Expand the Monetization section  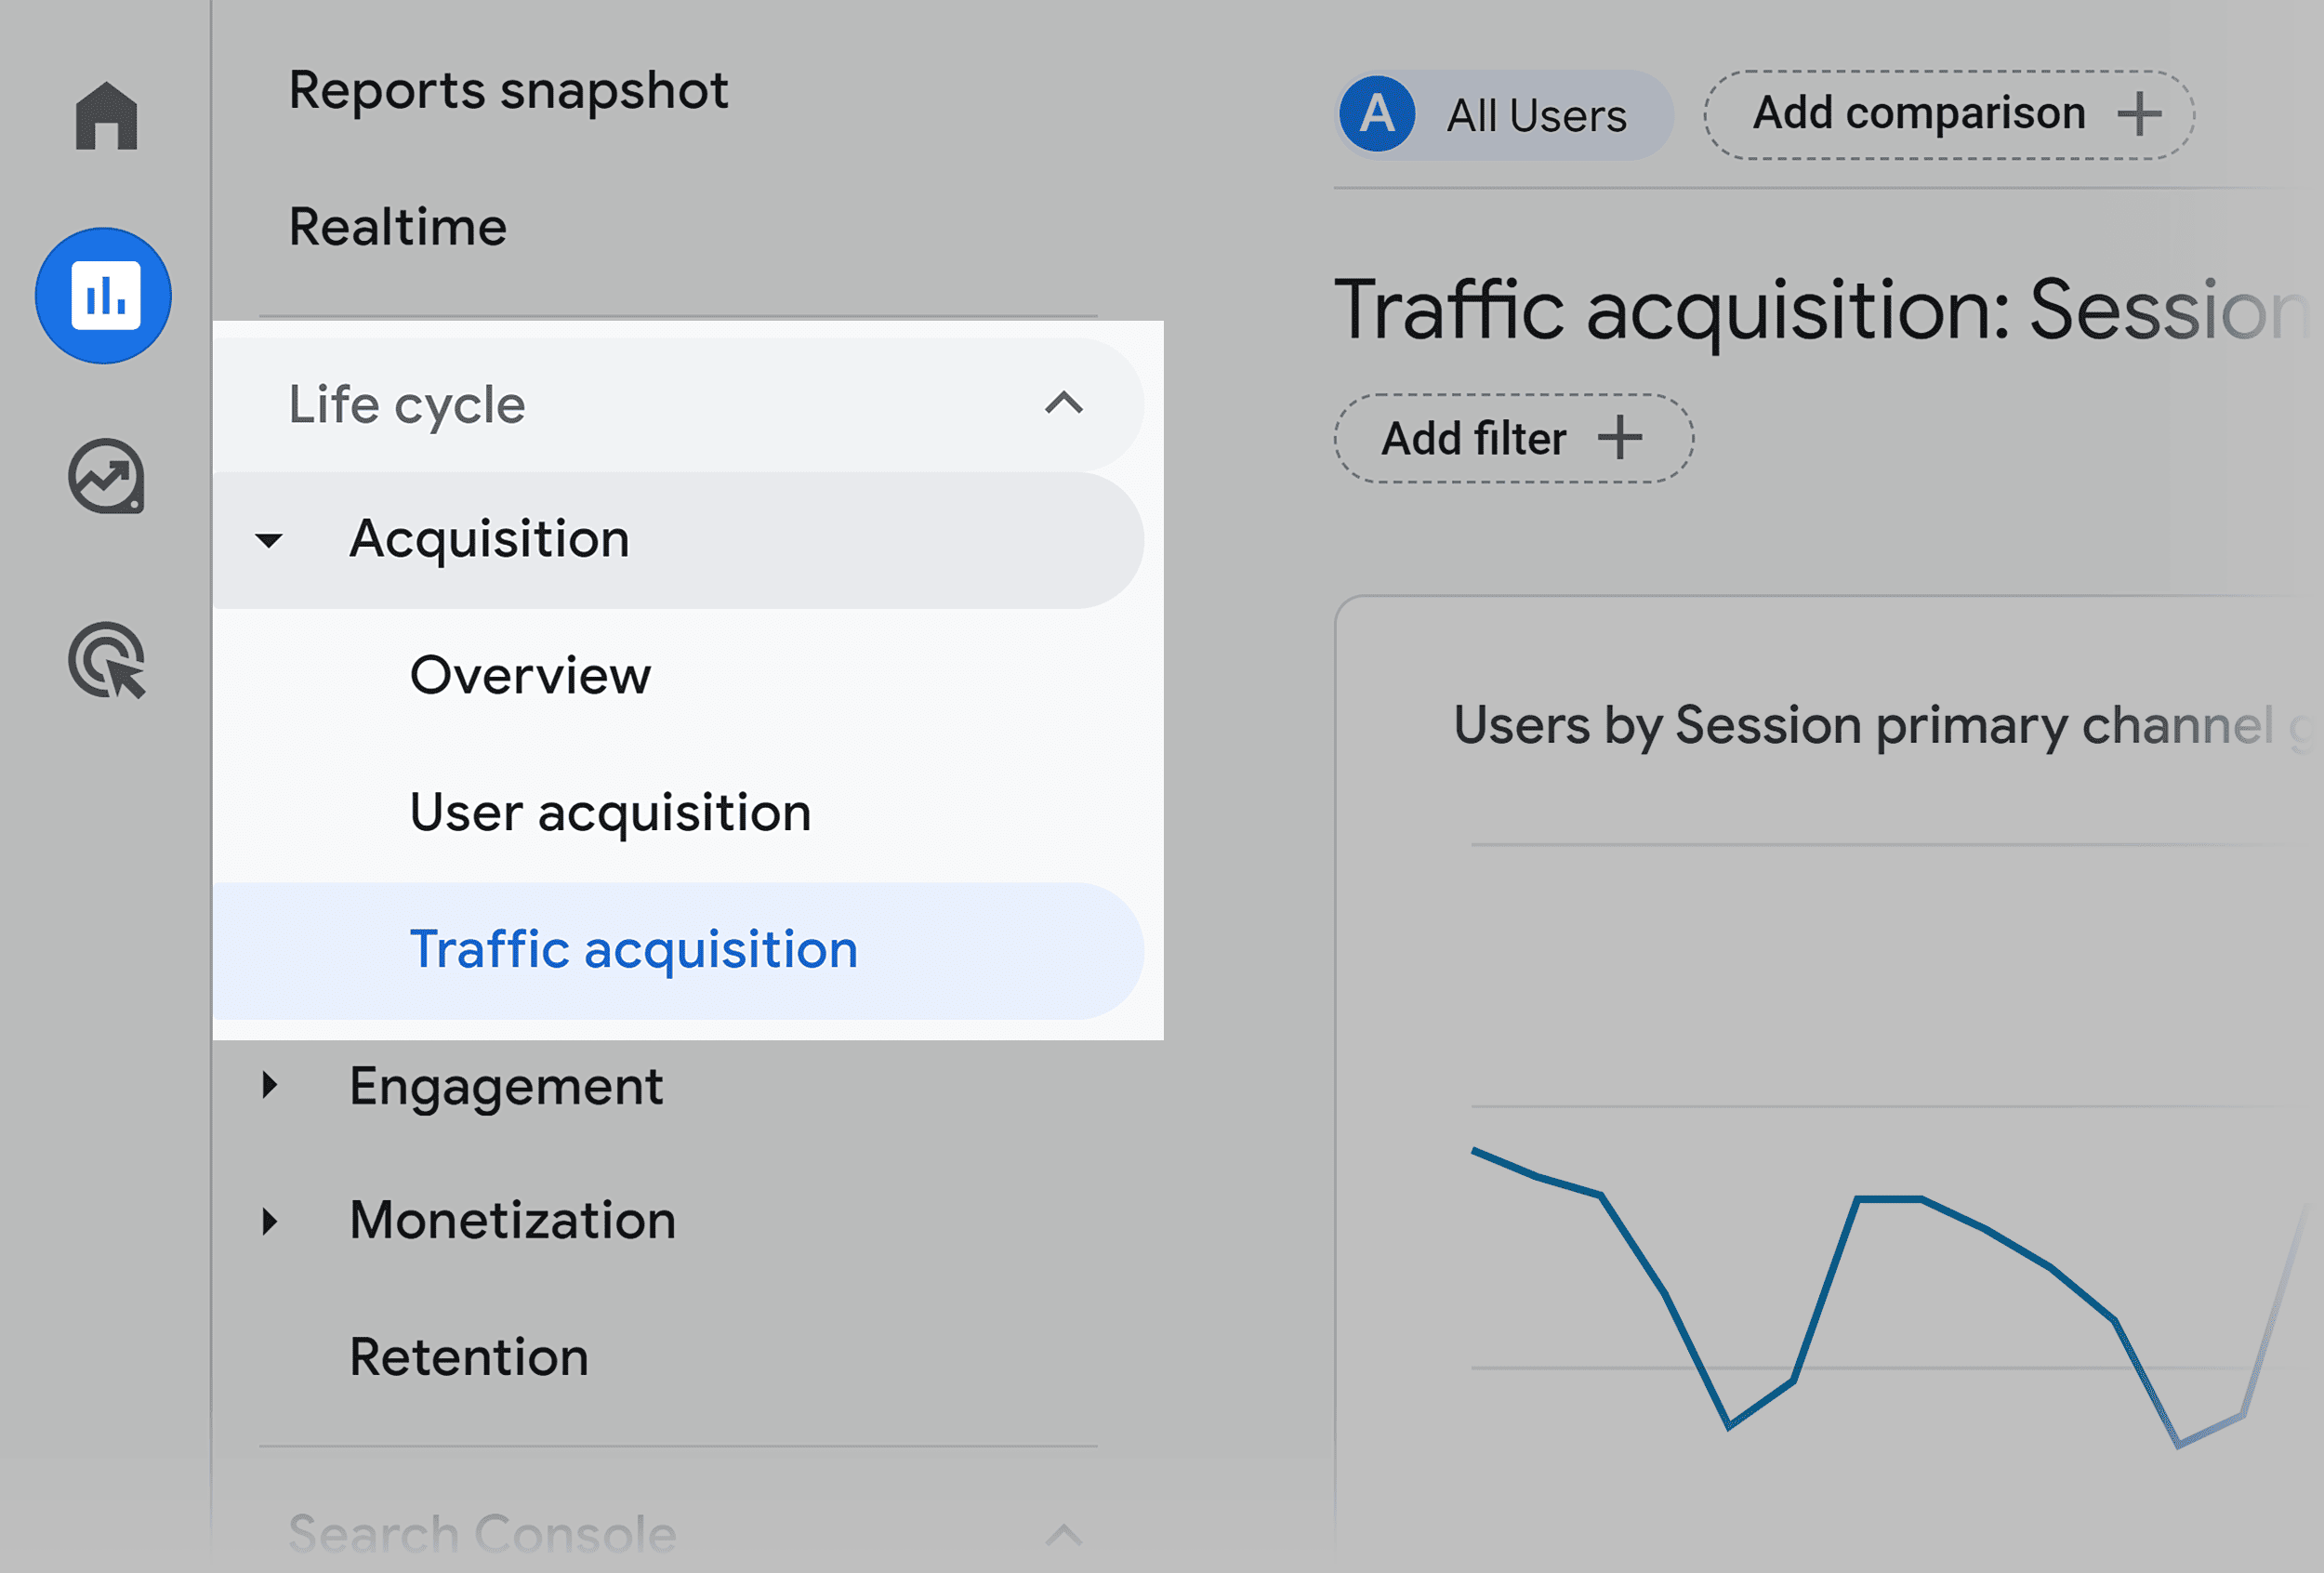270,1222
